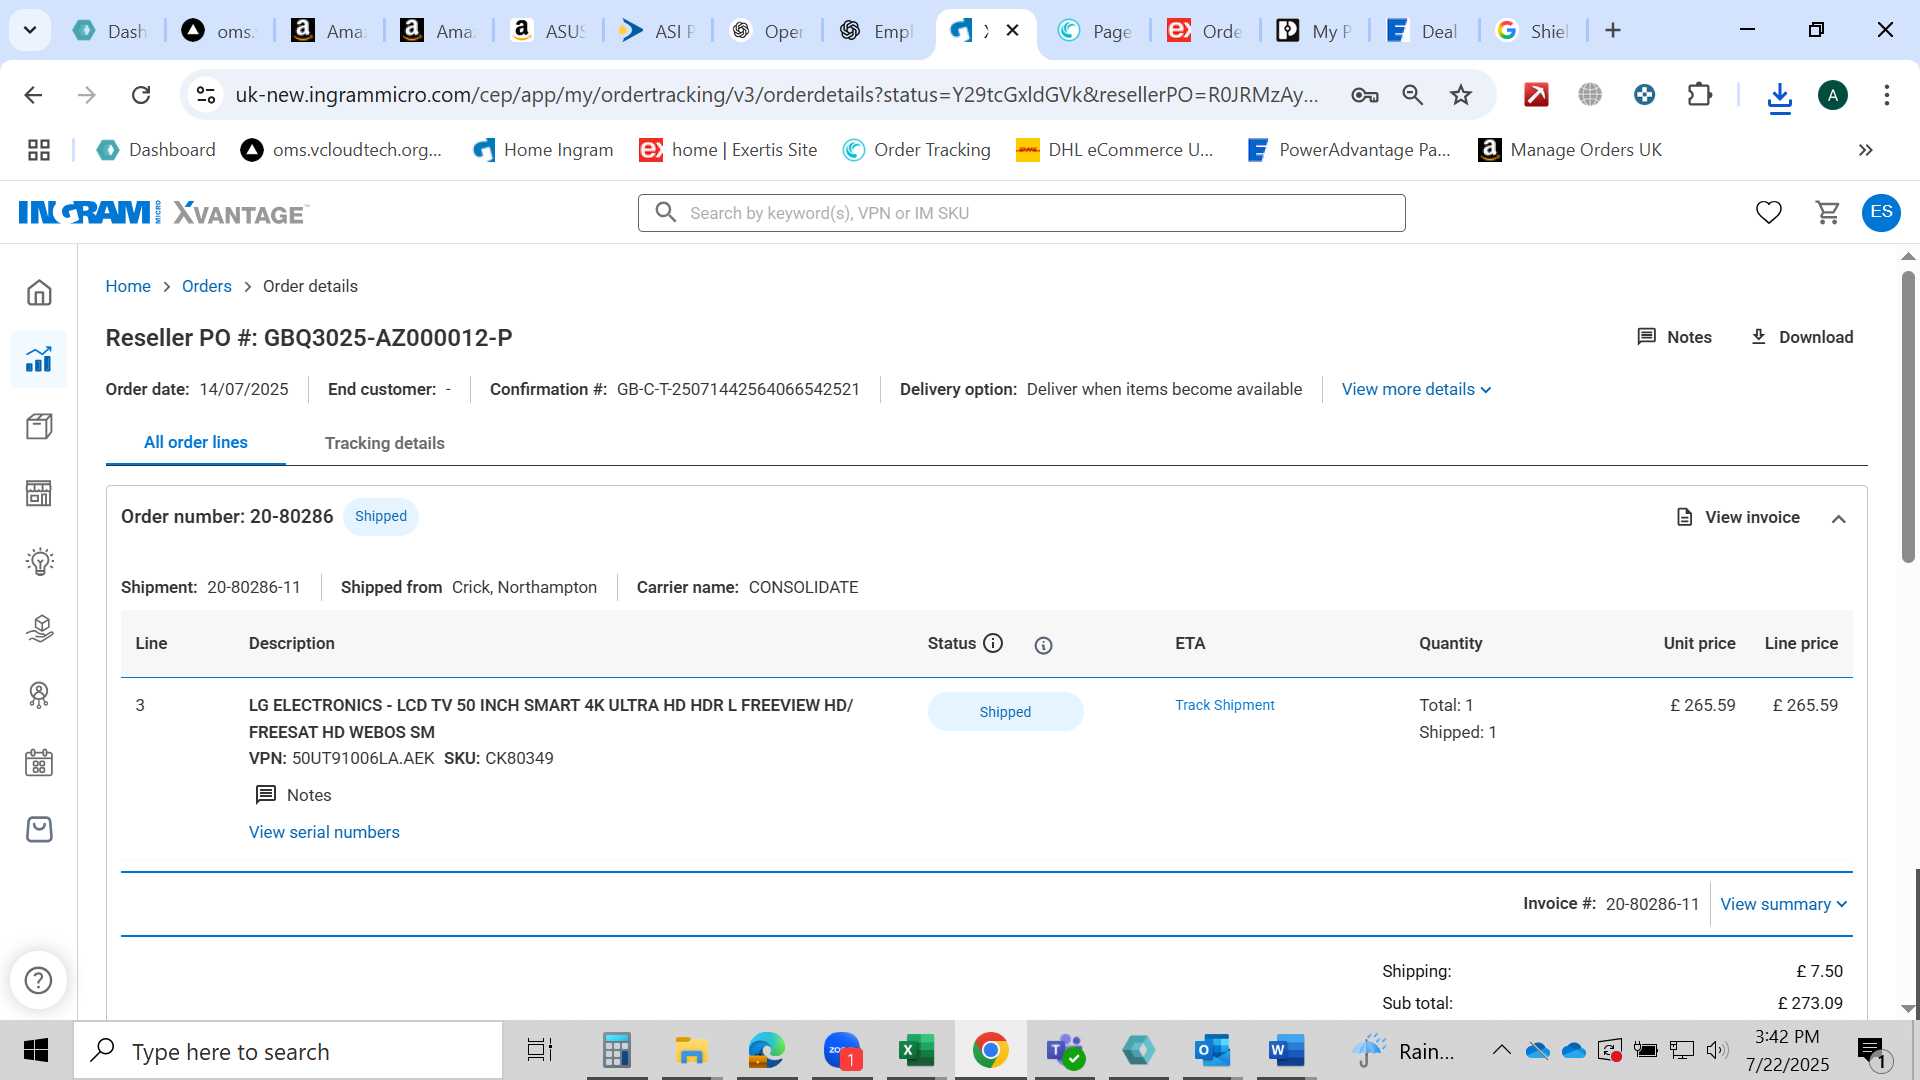Image resolution: width=1920 pixels, height=1080 pixels.
Task: Open the page-level Notes button
Action: tap(1674, 337)
